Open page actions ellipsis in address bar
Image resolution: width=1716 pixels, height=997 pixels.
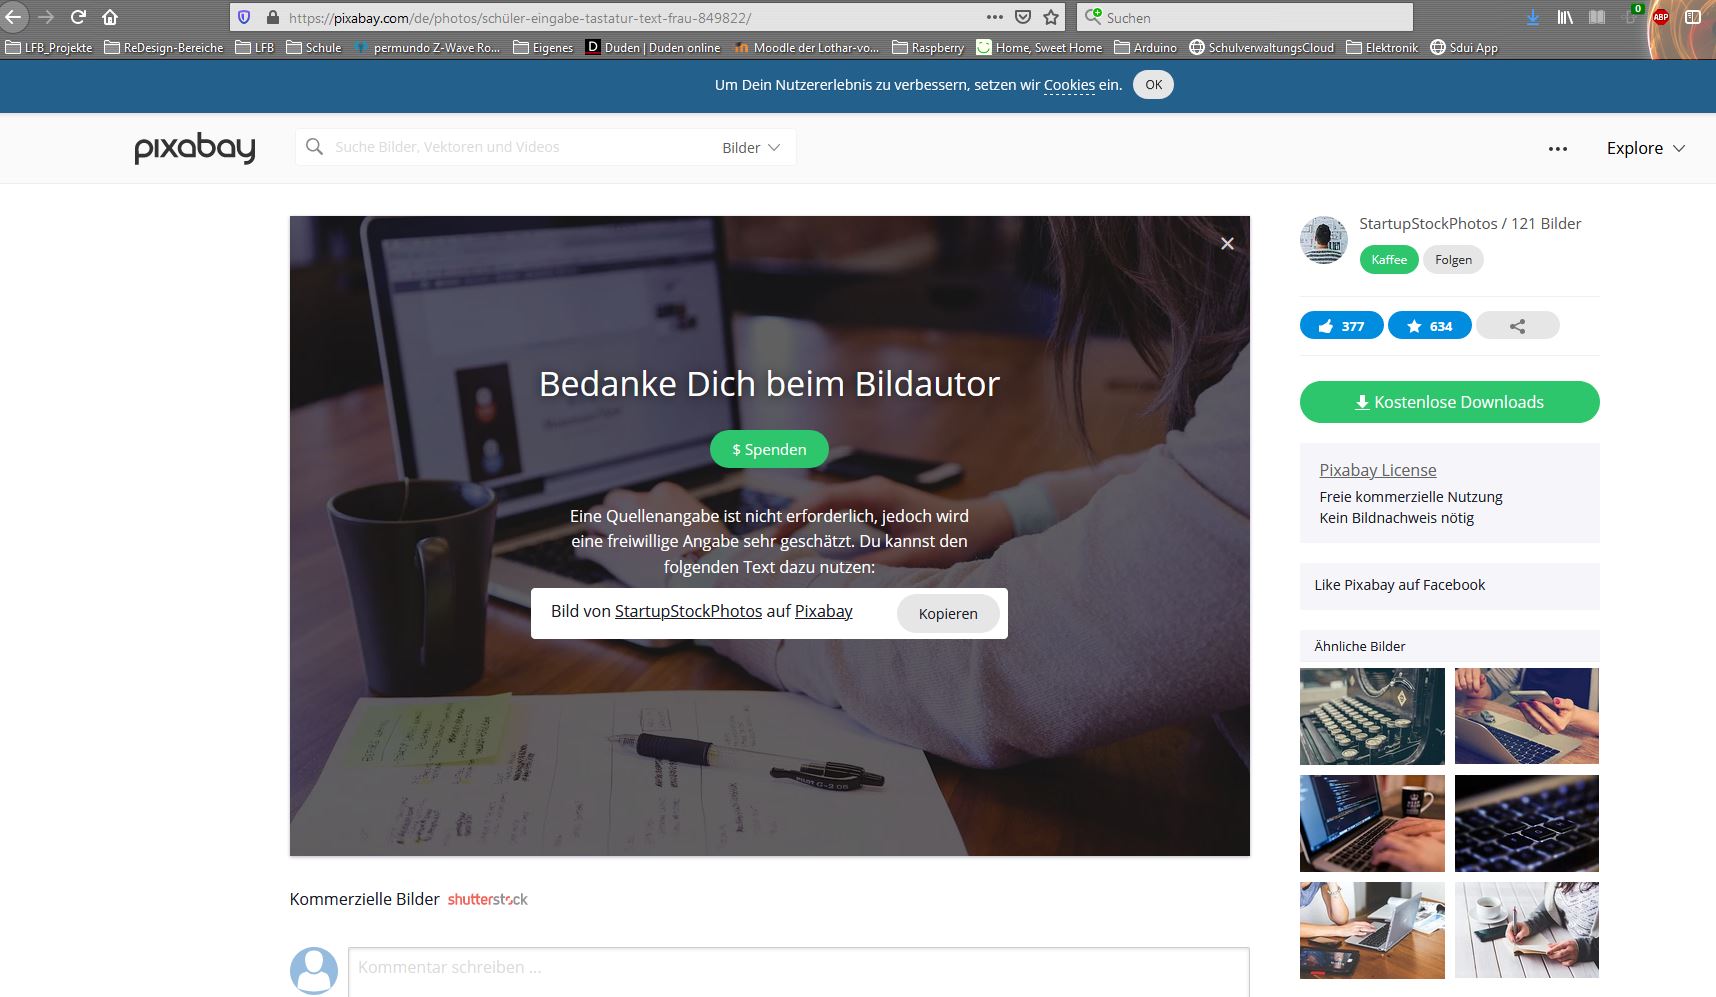[x=994, y=17]
